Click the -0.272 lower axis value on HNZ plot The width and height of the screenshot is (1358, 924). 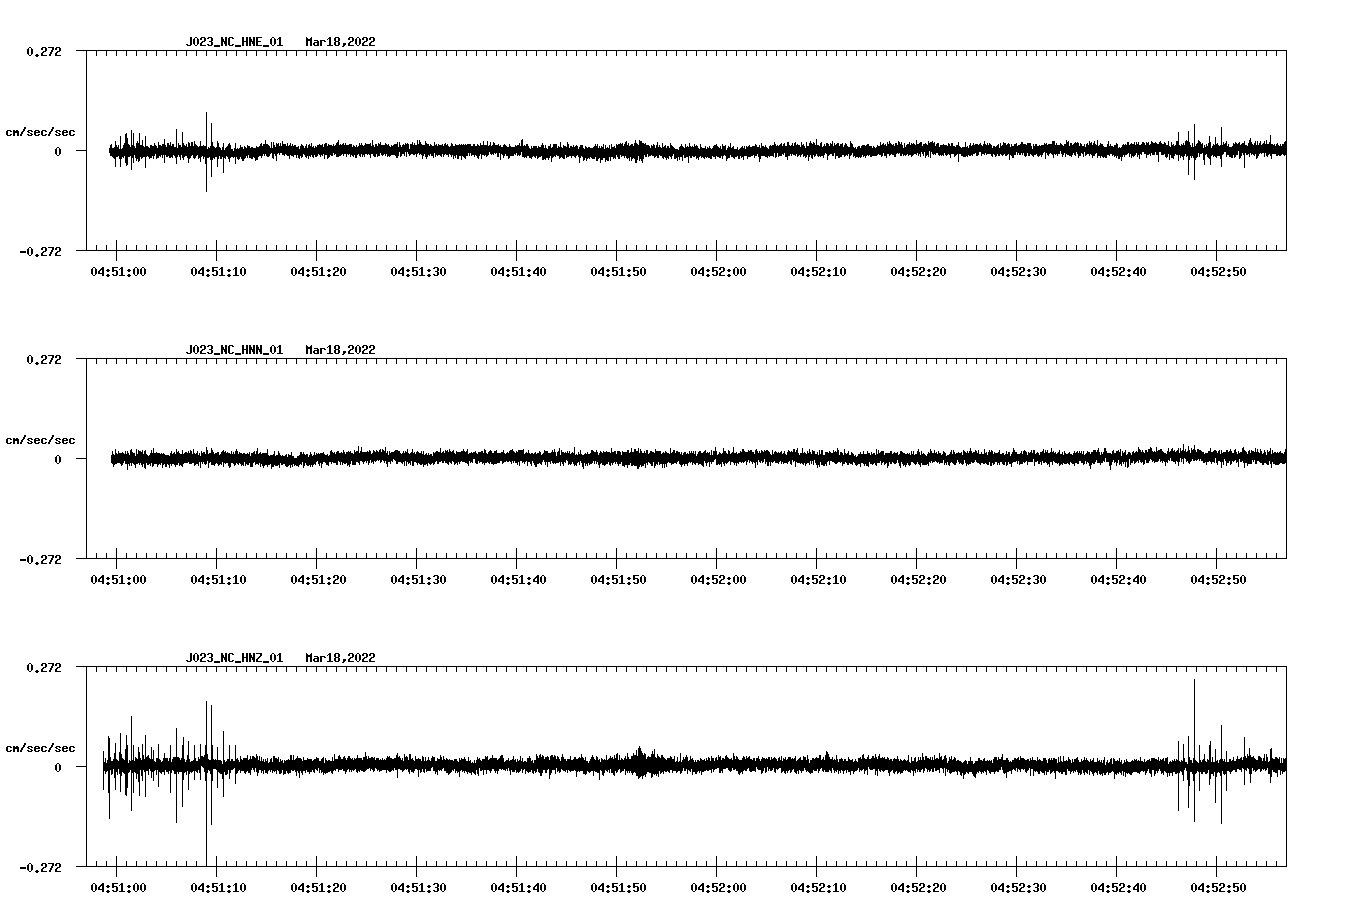(x=40, y=867)
